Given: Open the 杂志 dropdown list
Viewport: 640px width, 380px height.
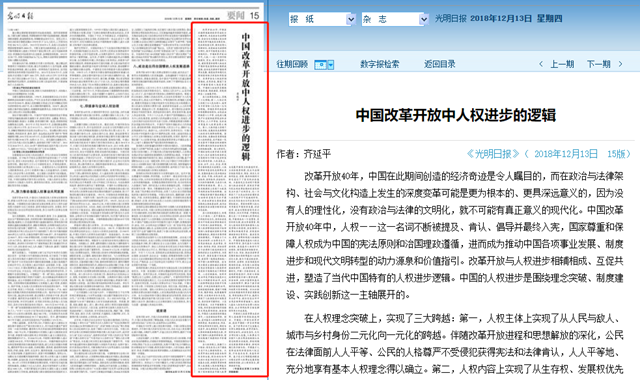Looking at the screenshot, I should point(395,19).
